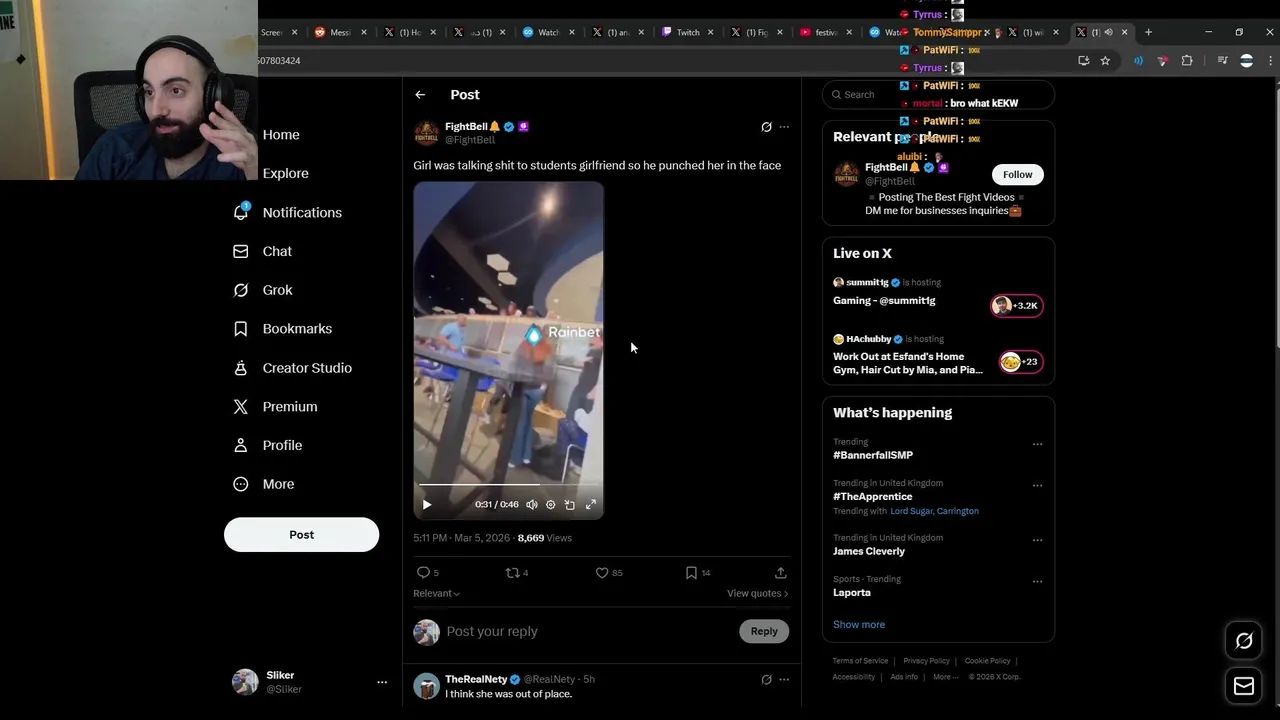
Task: Mute the video with the speaker icon
Action: (x=532, y=505)
